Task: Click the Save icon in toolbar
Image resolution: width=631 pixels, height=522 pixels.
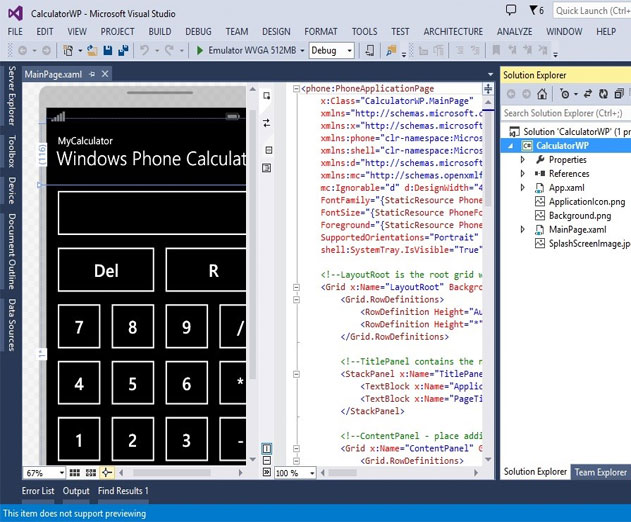Action: [107, 51]
